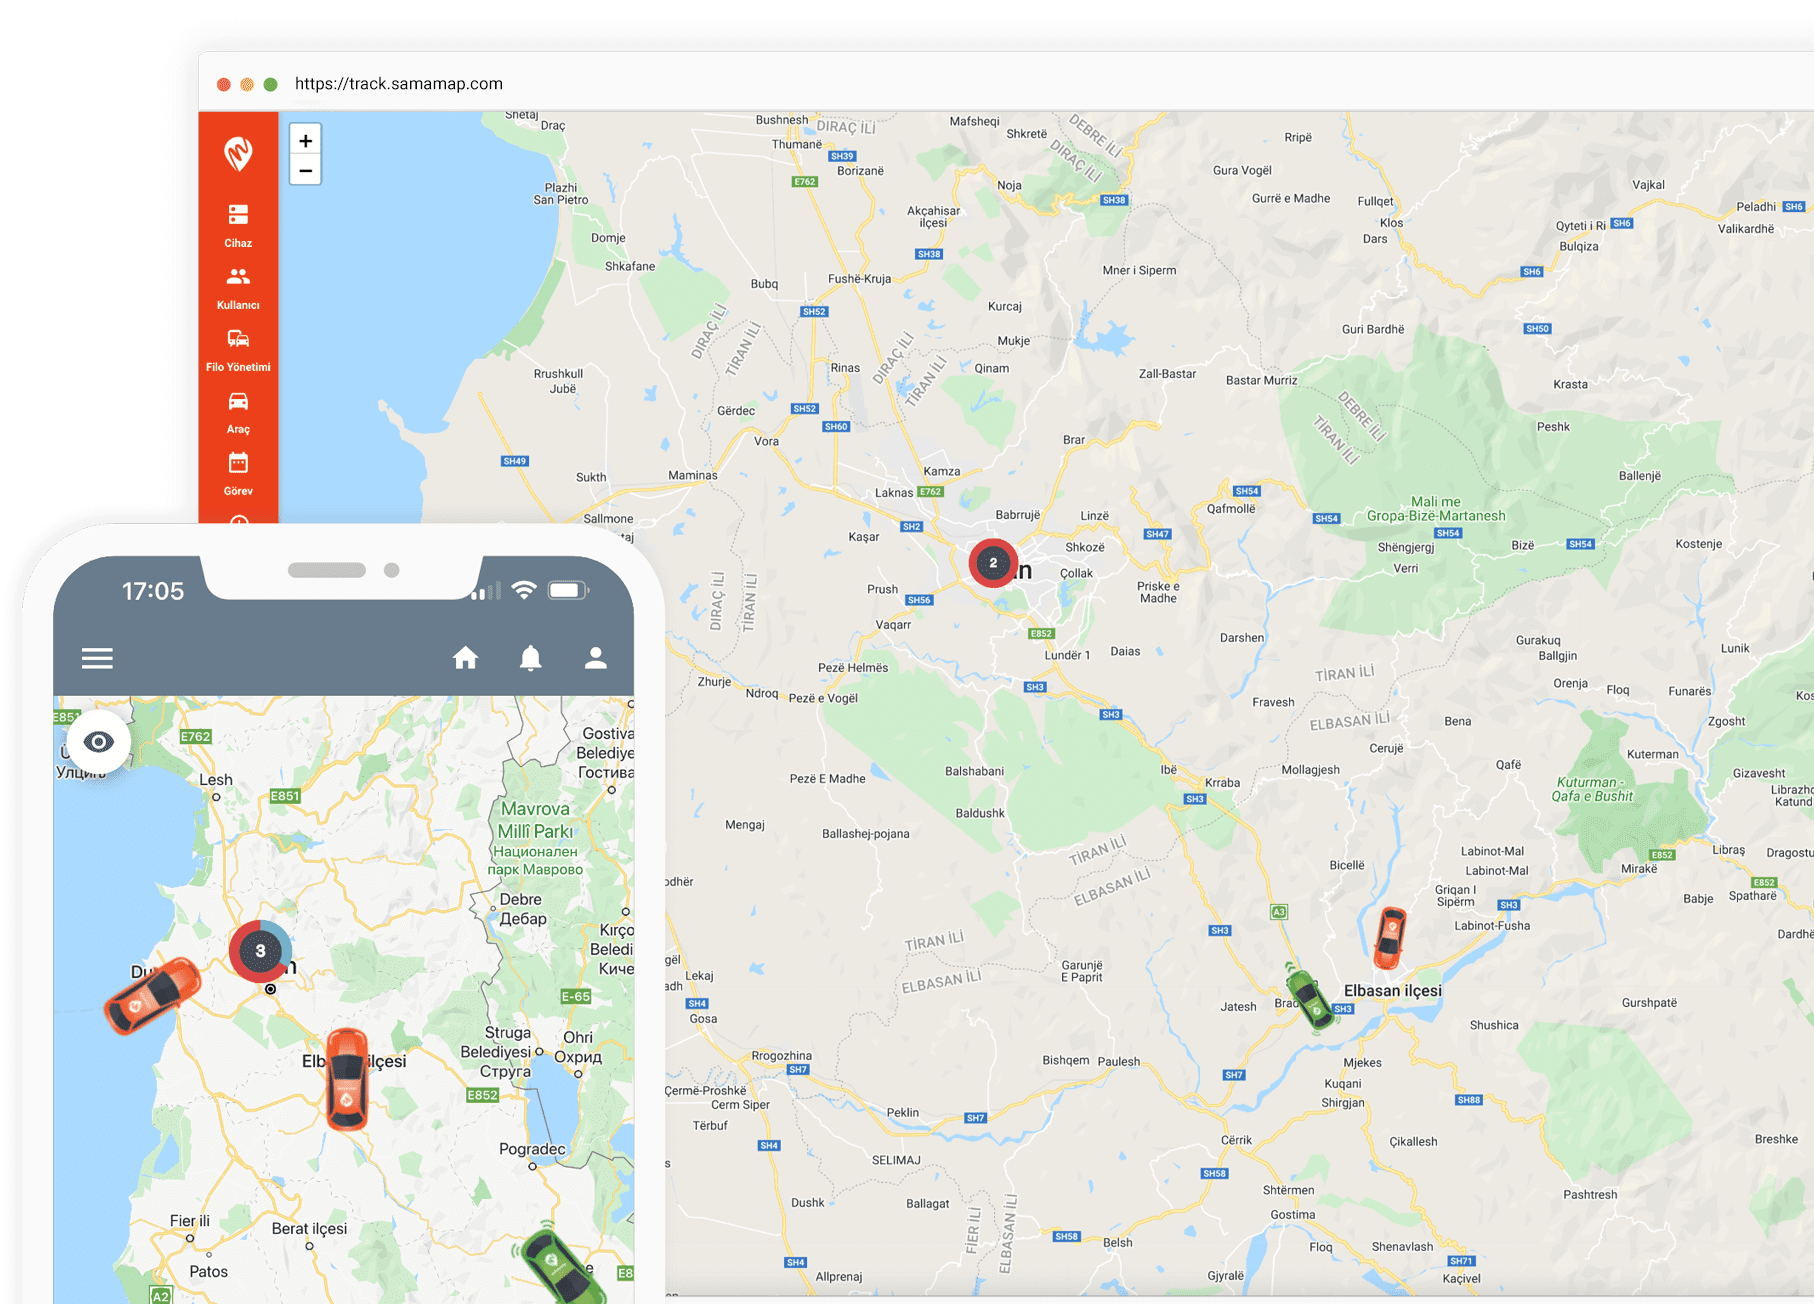Open notifications bell on phone

click(531, 657)
